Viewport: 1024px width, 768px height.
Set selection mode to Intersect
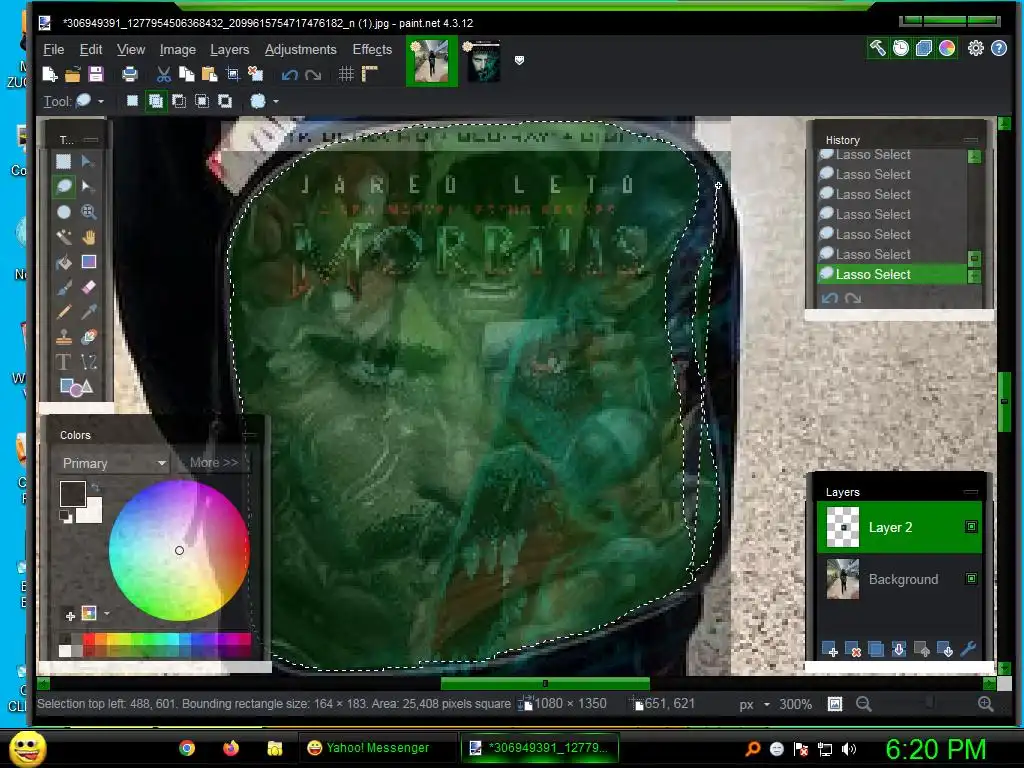pyautogui.click(x=202, y=101)
